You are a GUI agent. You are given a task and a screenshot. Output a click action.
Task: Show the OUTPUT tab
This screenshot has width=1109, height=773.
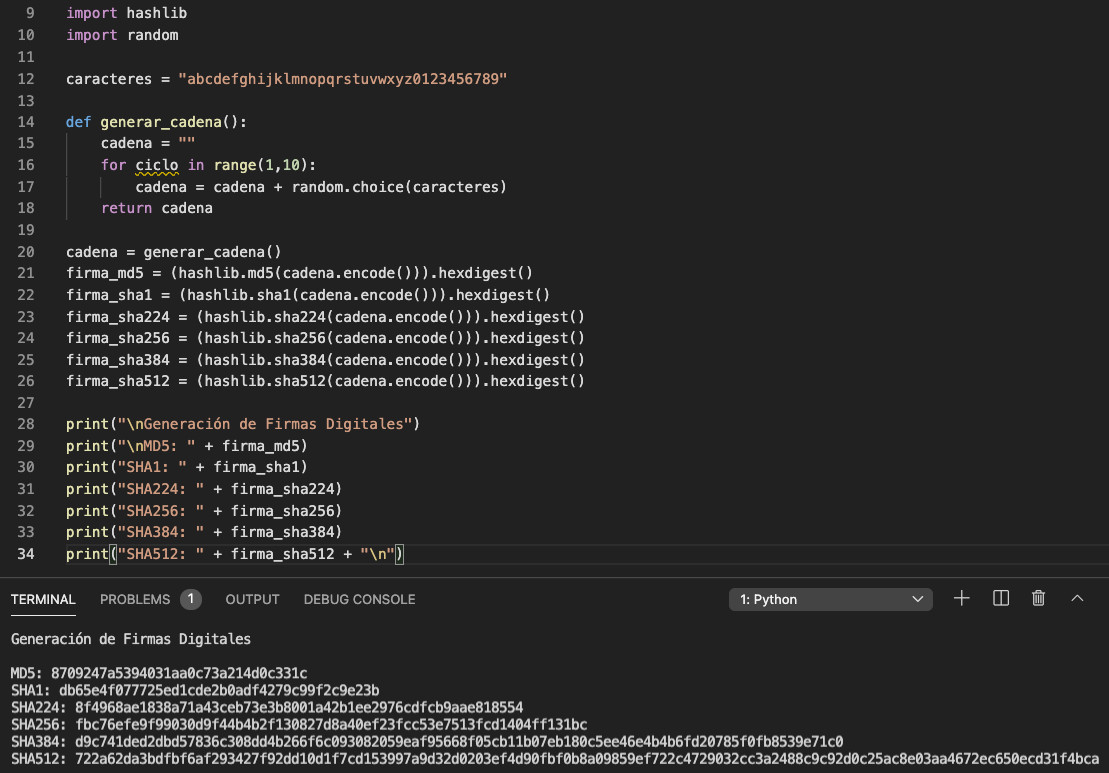click(x=252, y=599)
